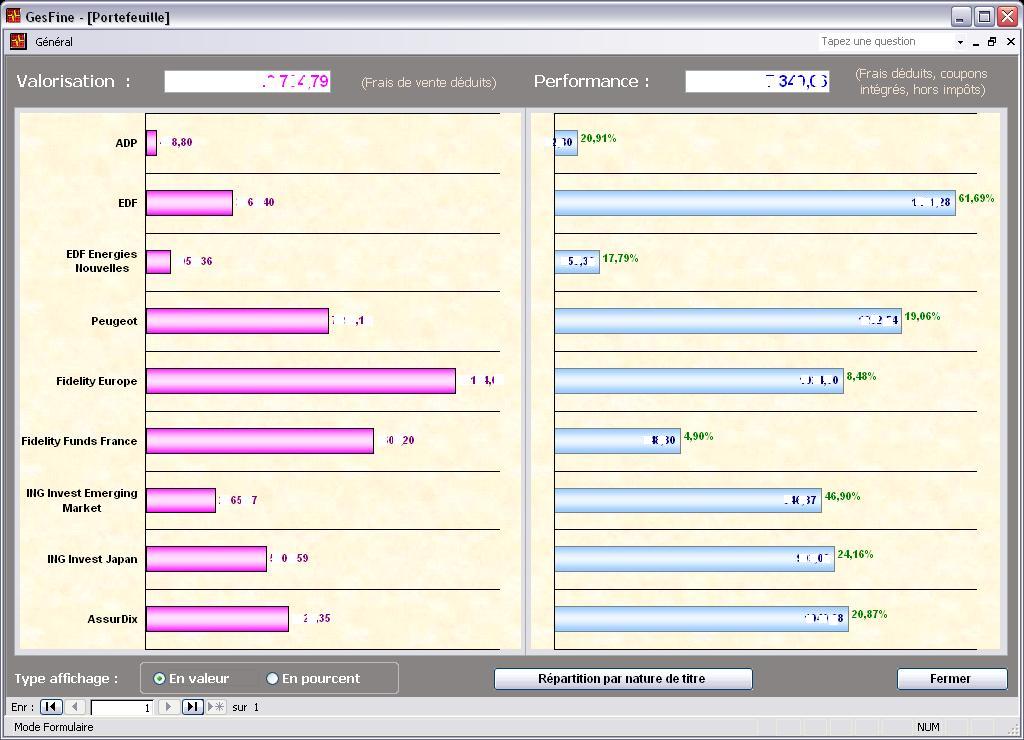The width and height of the screenshot is (1024, 740).
Task: Click the blue performance bar showing 17,79%
Action: tap(577, 262)
